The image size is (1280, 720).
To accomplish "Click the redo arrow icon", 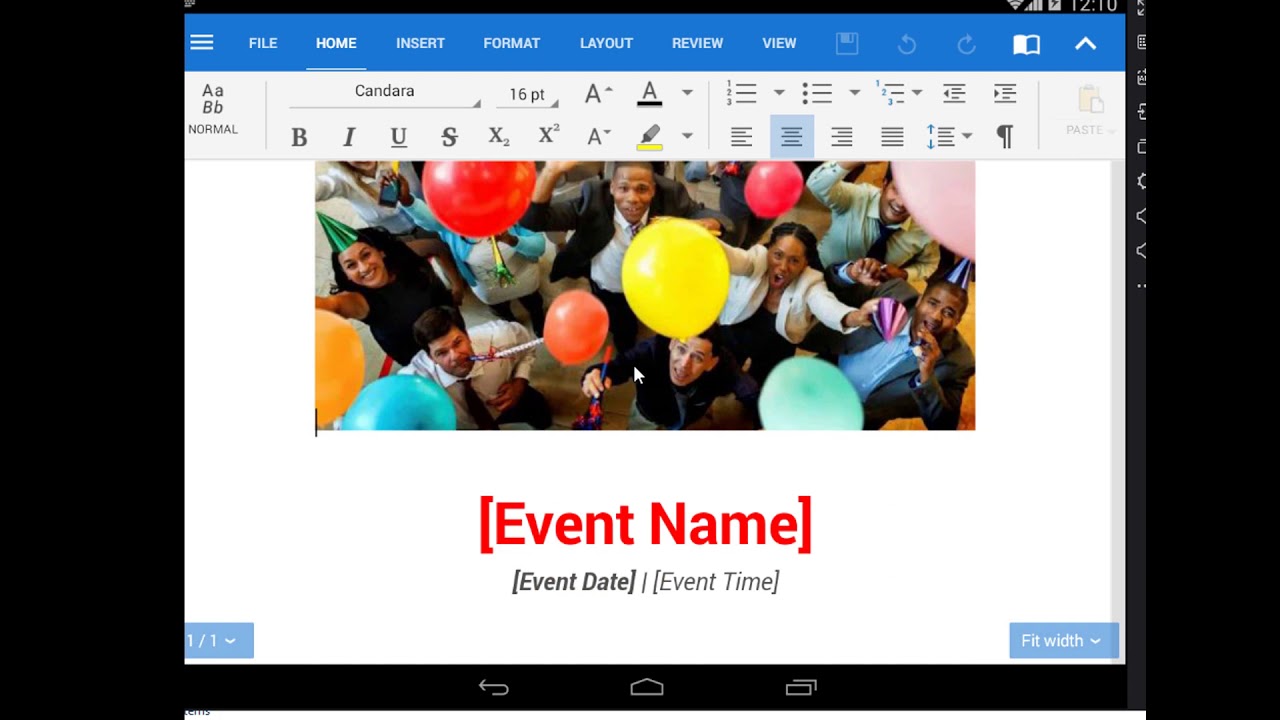I will tap(966, 44).
